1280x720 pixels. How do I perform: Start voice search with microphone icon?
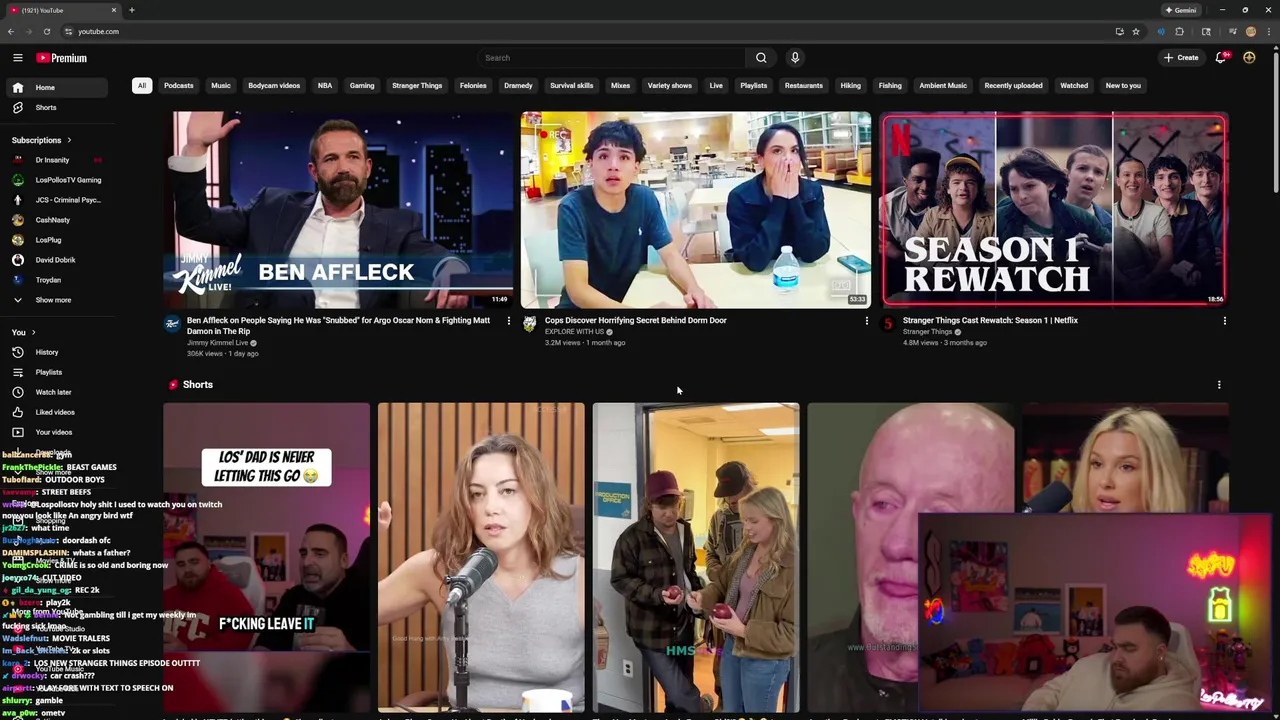tap(795, 58)
